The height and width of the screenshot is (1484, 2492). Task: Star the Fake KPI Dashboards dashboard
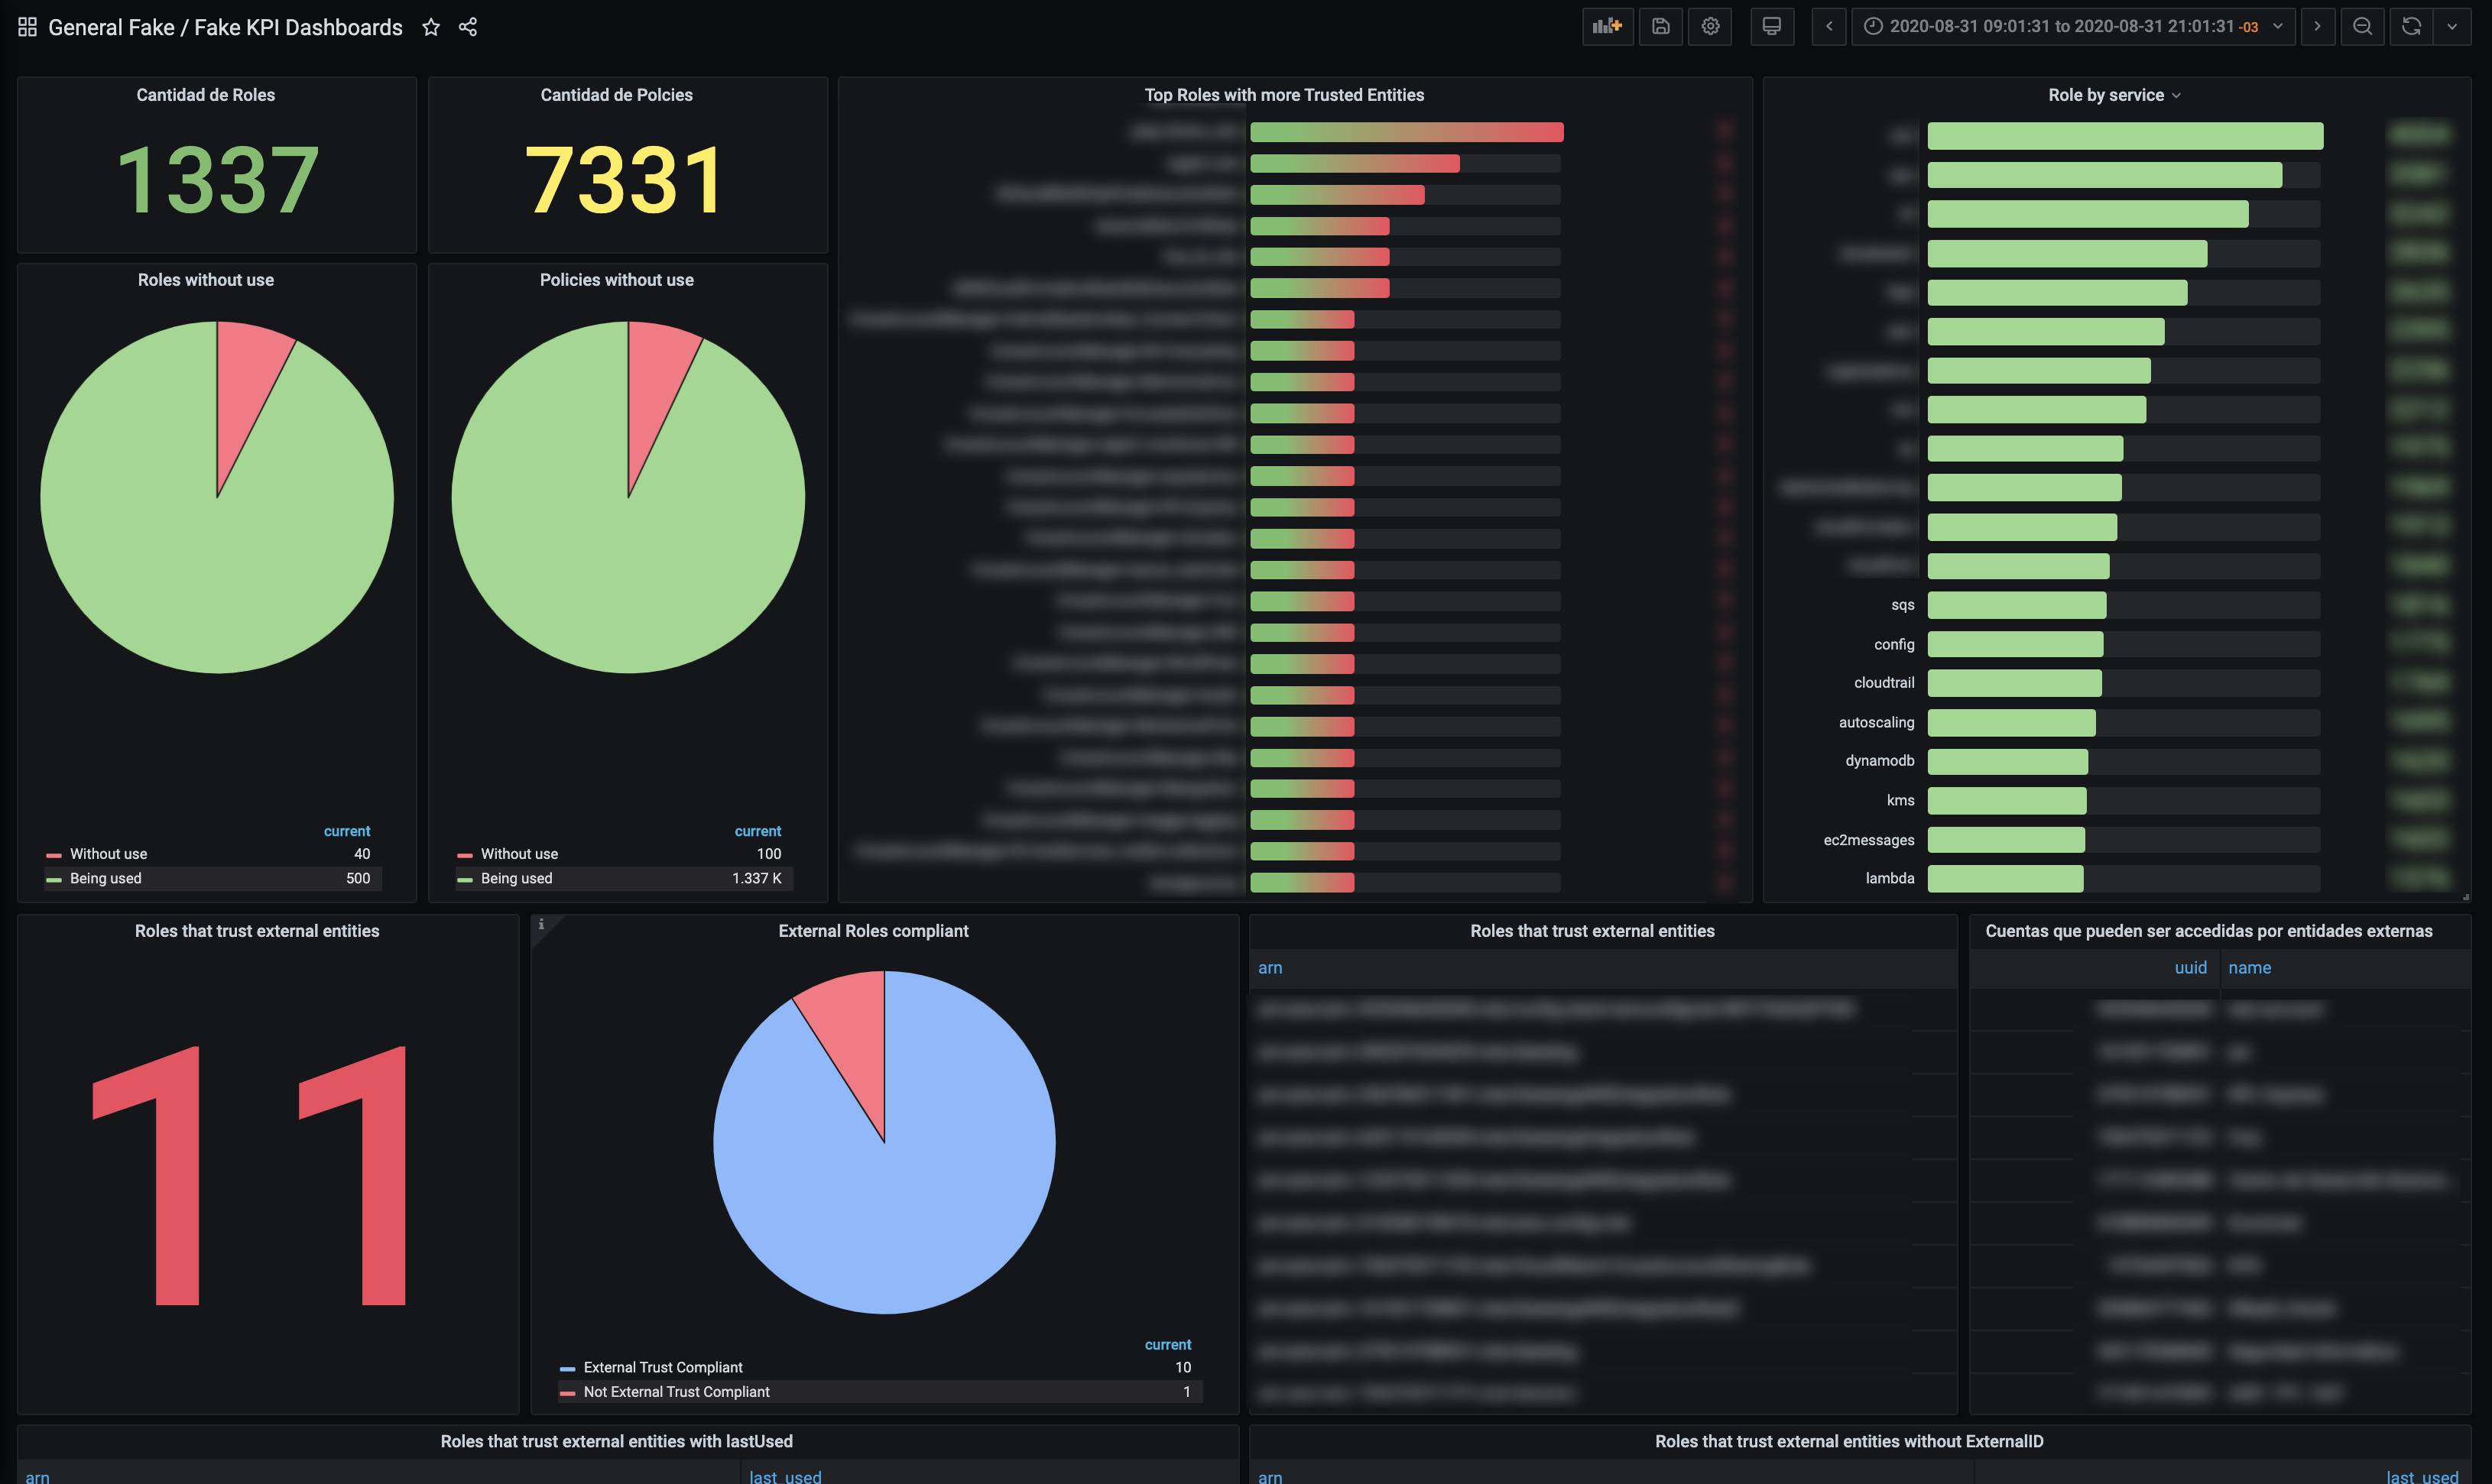[431, 27]
